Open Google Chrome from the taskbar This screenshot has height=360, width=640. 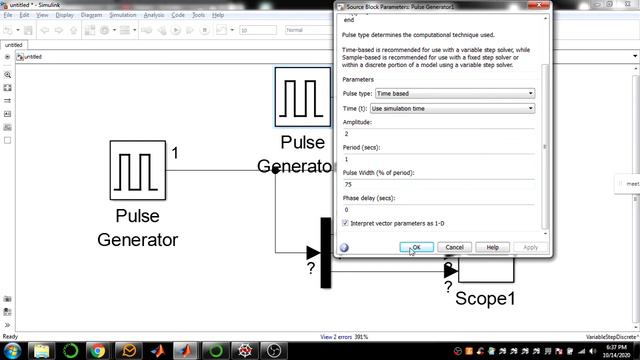tap(97, 351)
